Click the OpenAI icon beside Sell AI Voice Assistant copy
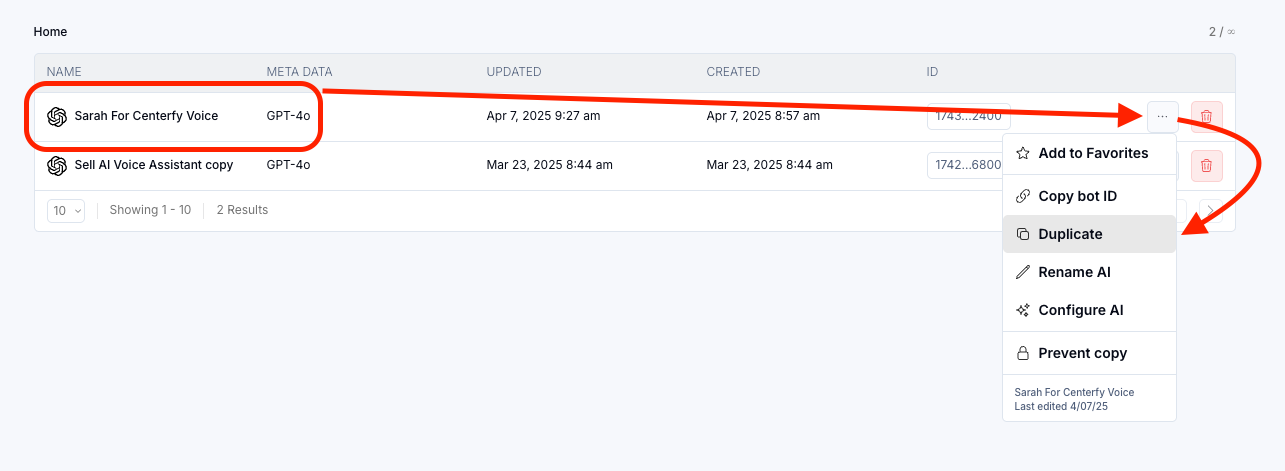 (57, 165)
